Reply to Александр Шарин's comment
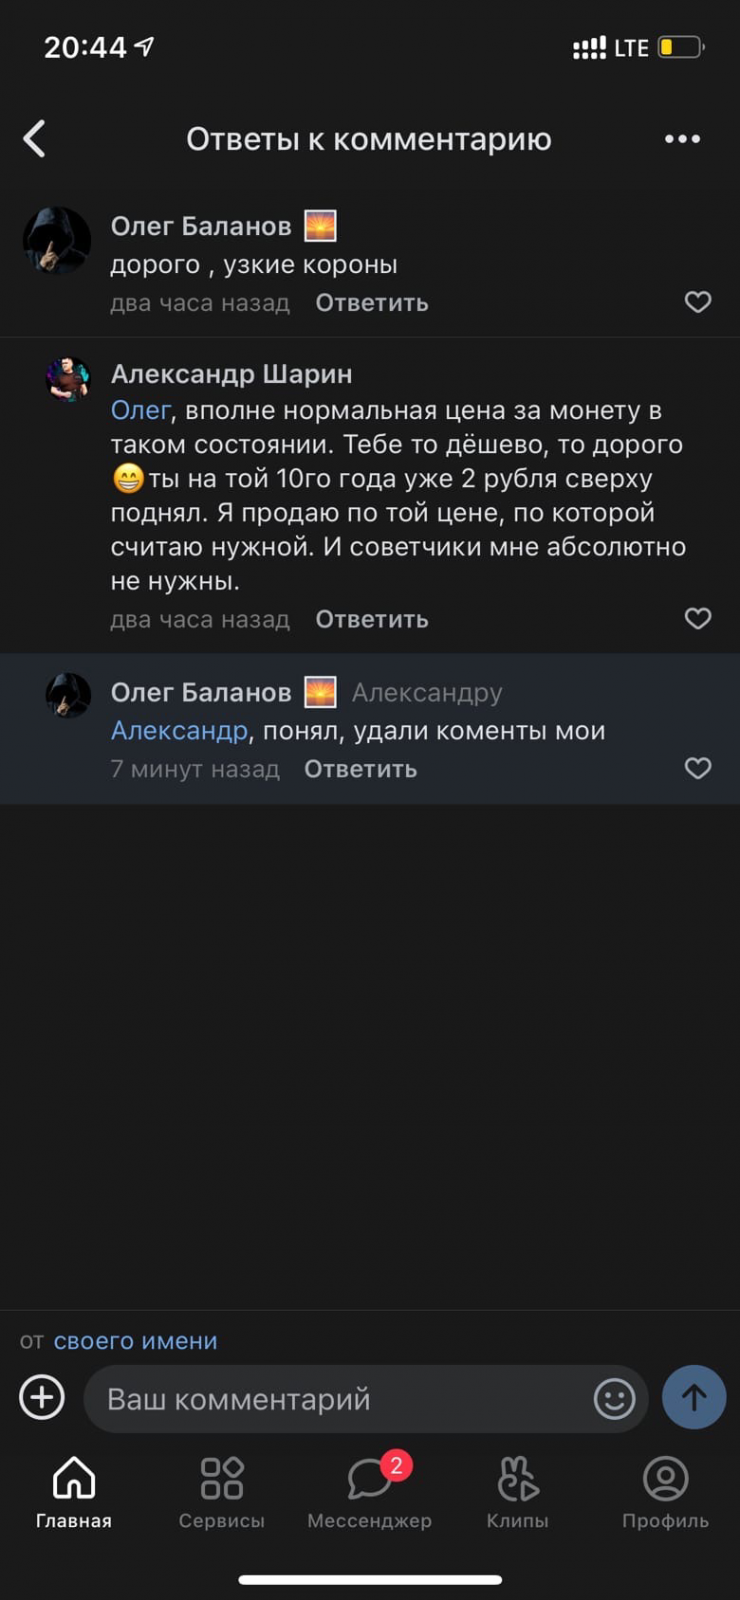 point(372,620)
